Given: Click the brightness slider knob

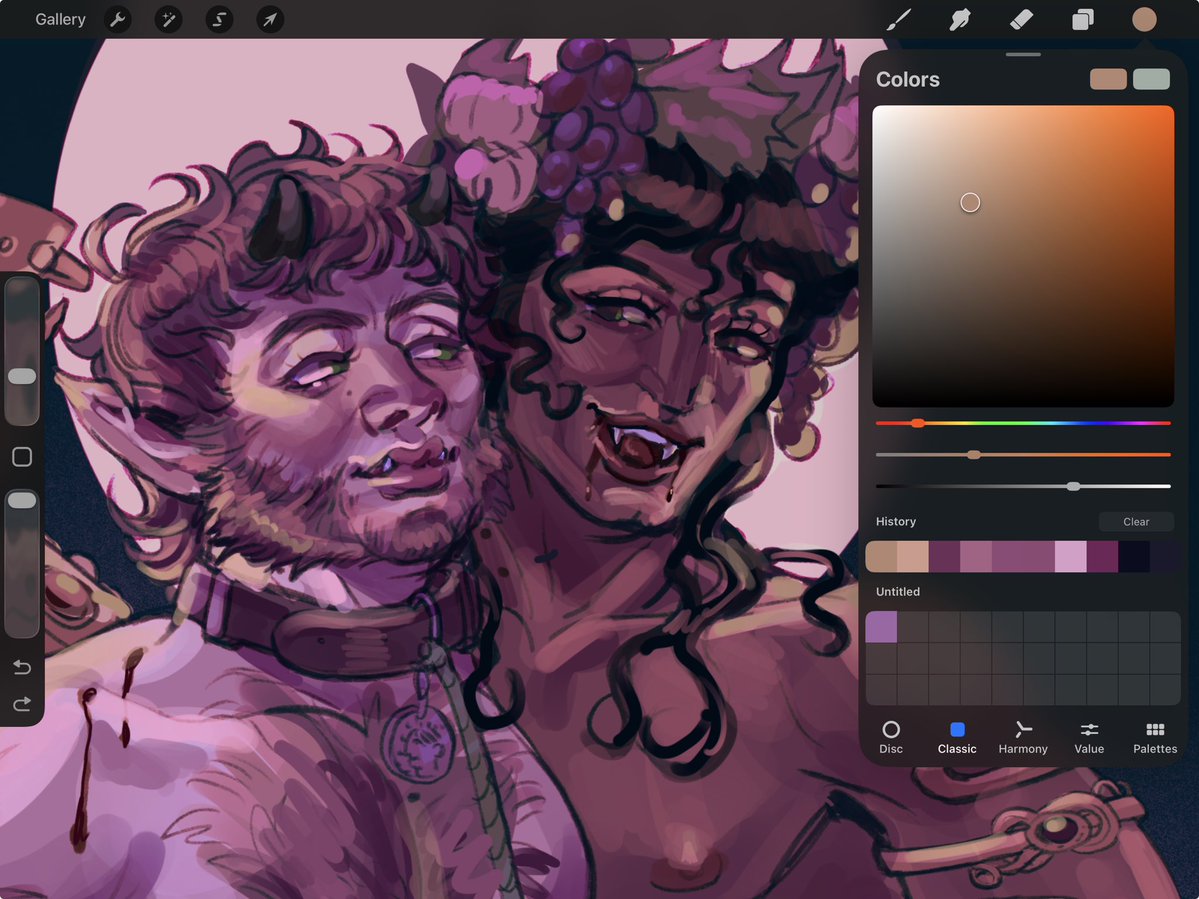Looking at the screenshot, I should pyautogui.click(x=1074, y=486).
